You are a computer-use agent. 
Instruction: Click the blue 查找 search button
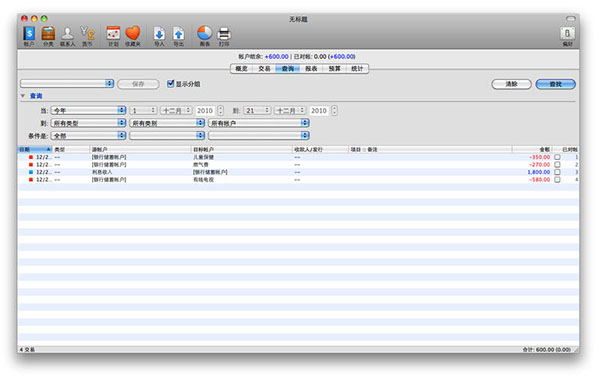[555, 84]
